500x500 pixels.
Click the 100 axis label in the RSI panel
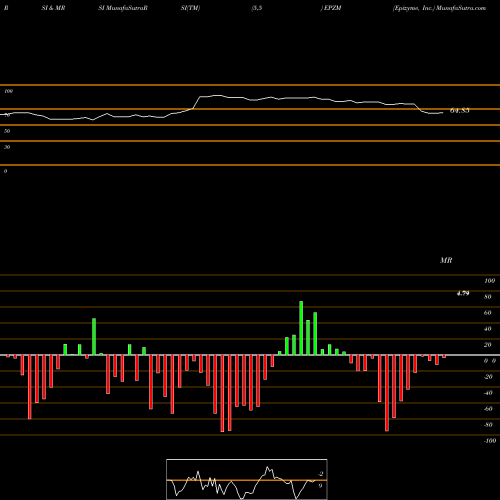8,91
